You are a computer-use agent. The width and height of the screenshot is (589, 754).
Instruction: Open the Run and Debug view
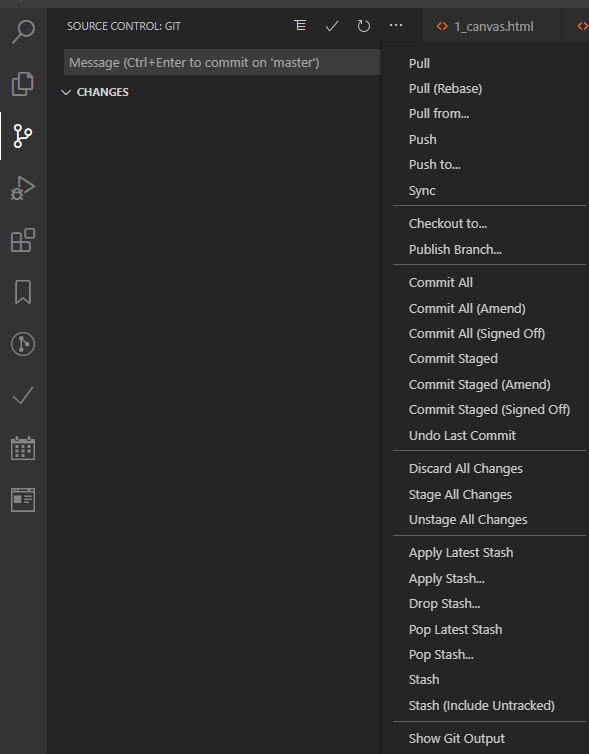[23, 188]
